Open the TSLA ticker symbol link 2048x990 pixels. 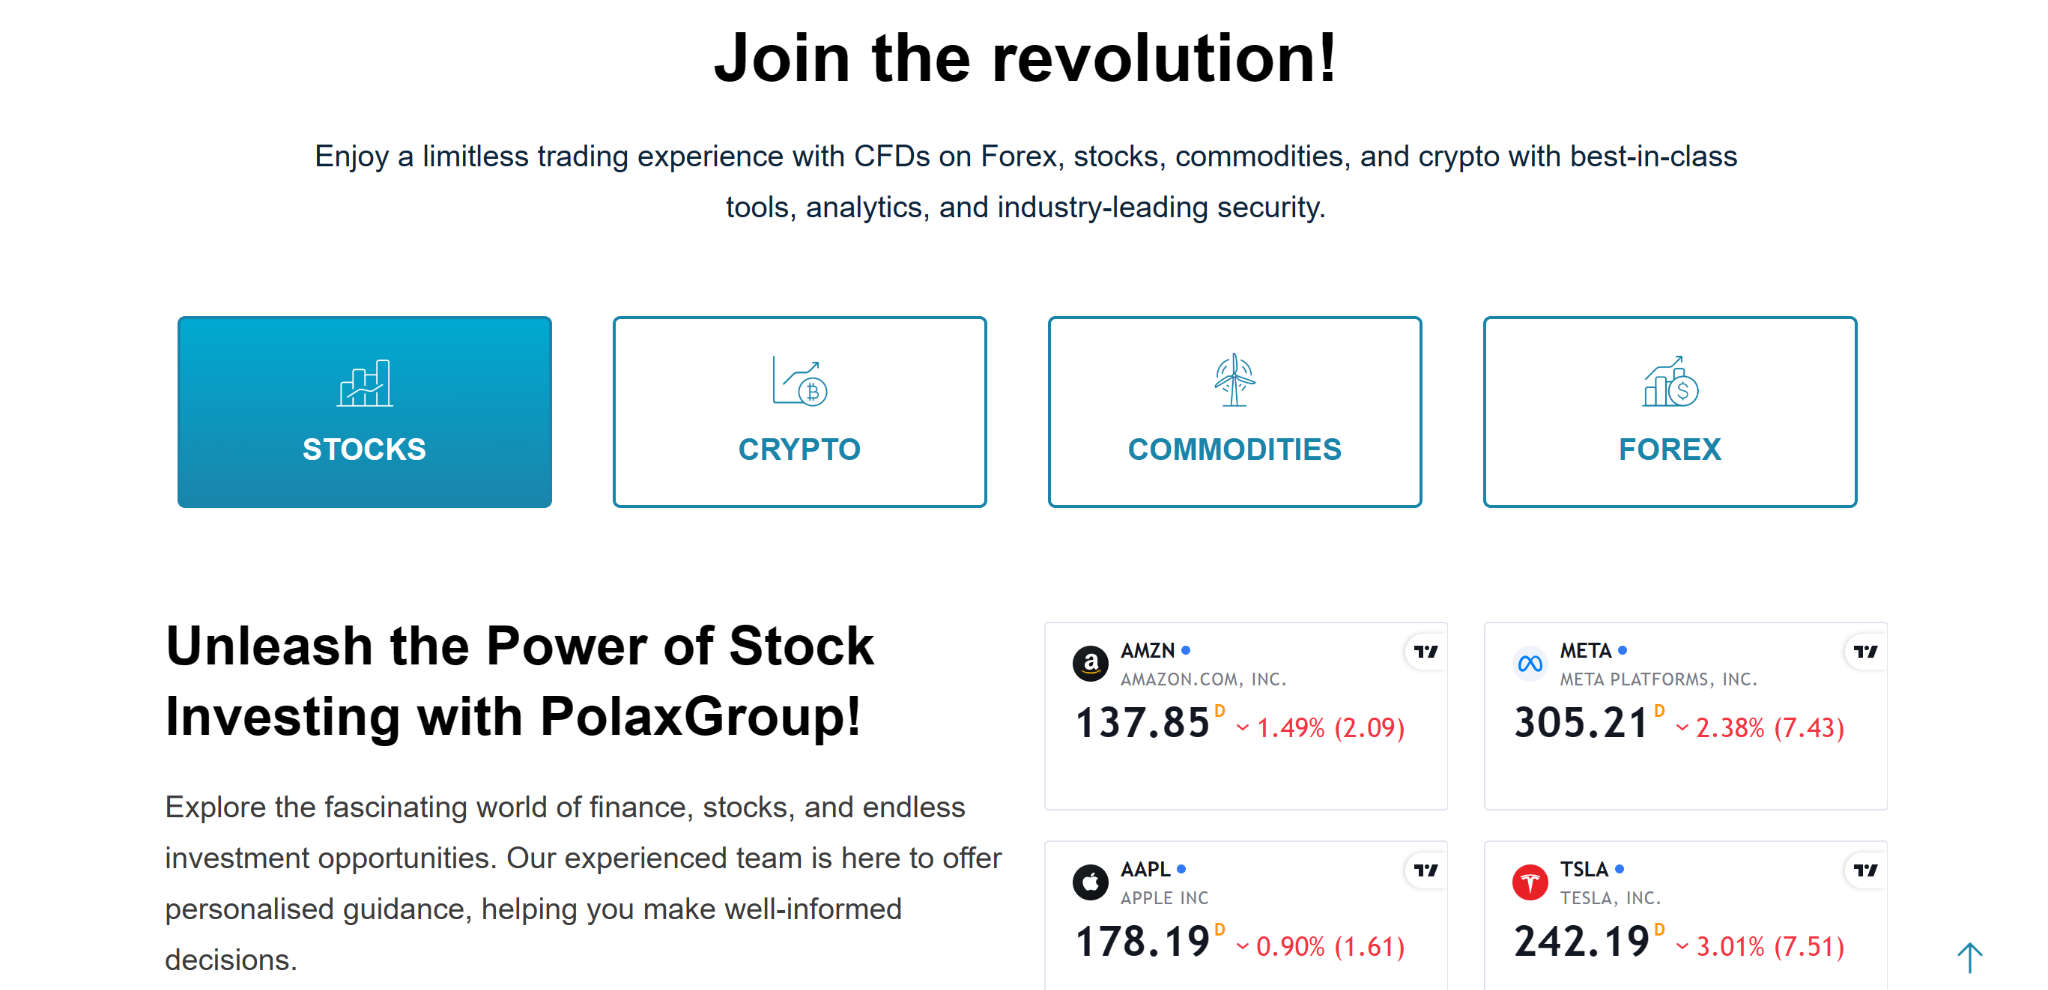tap(1584, 870)
